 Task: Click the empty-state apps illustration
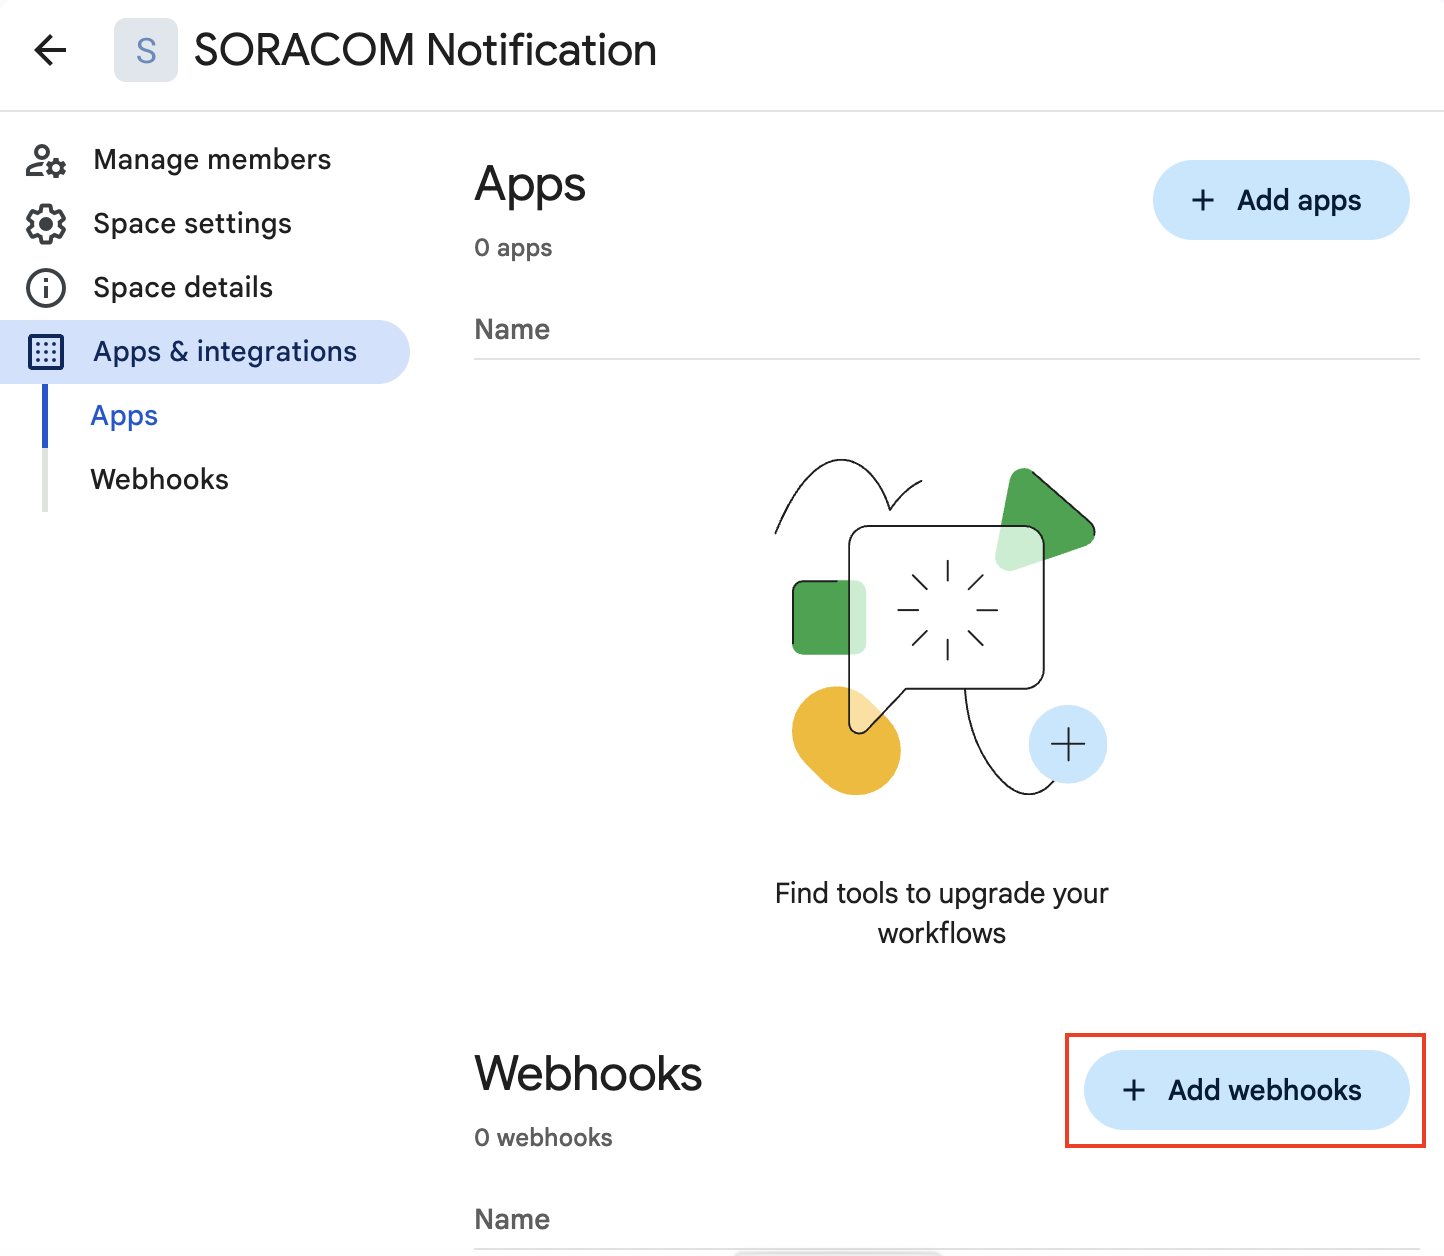click(x=942, y=628)
